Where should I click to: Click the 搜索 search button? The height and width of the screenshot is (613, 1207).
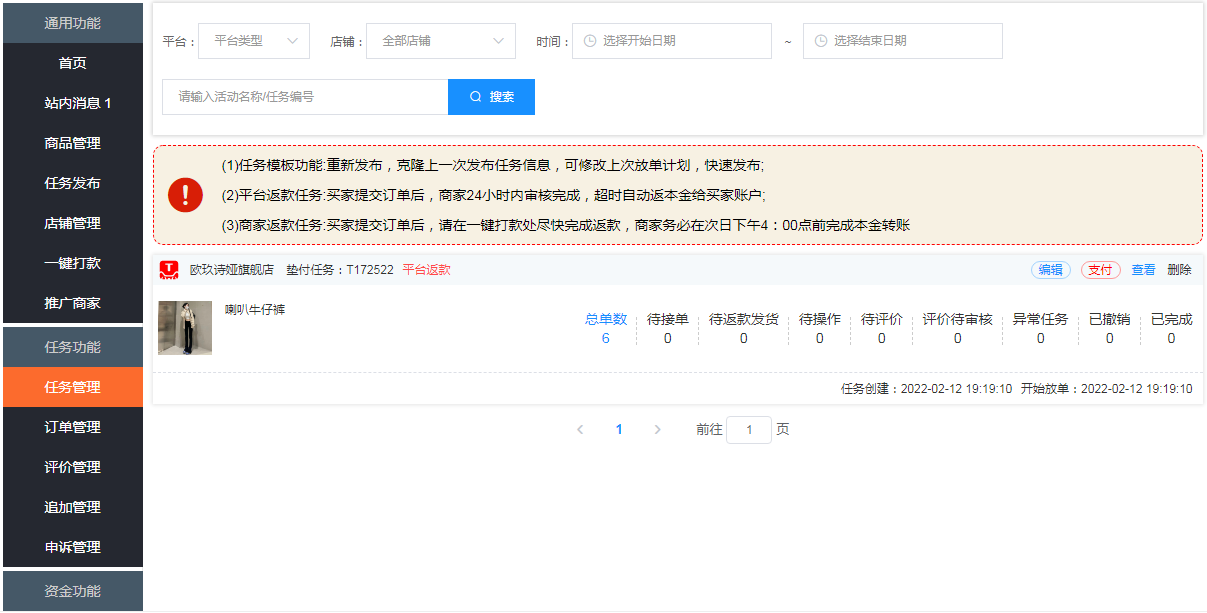click(x=491, y=97)
